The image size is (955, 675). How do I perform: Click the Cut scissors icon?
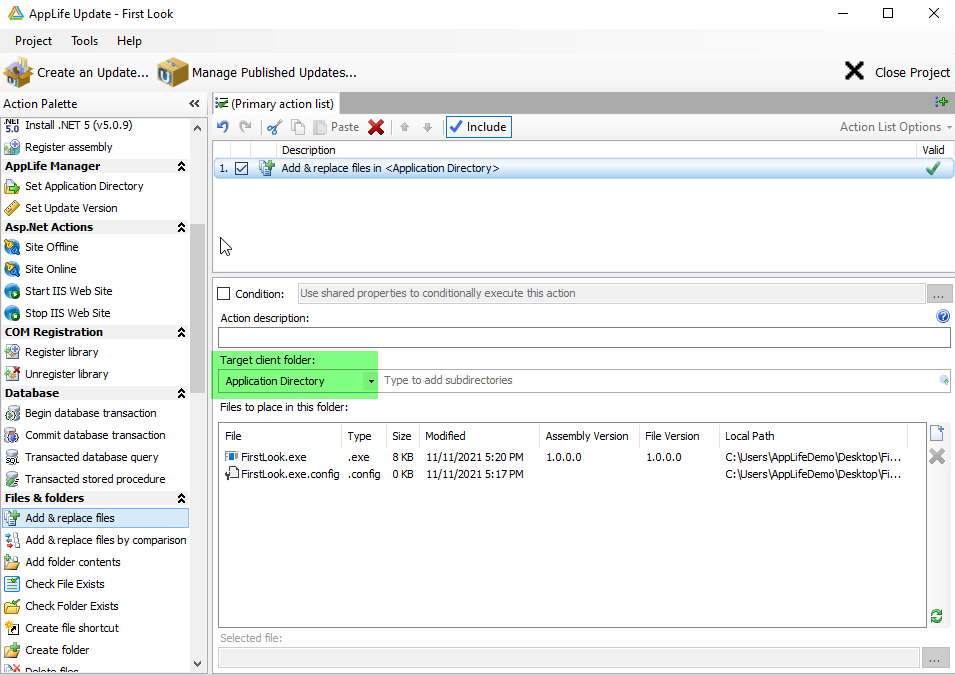tap(275, 127)
